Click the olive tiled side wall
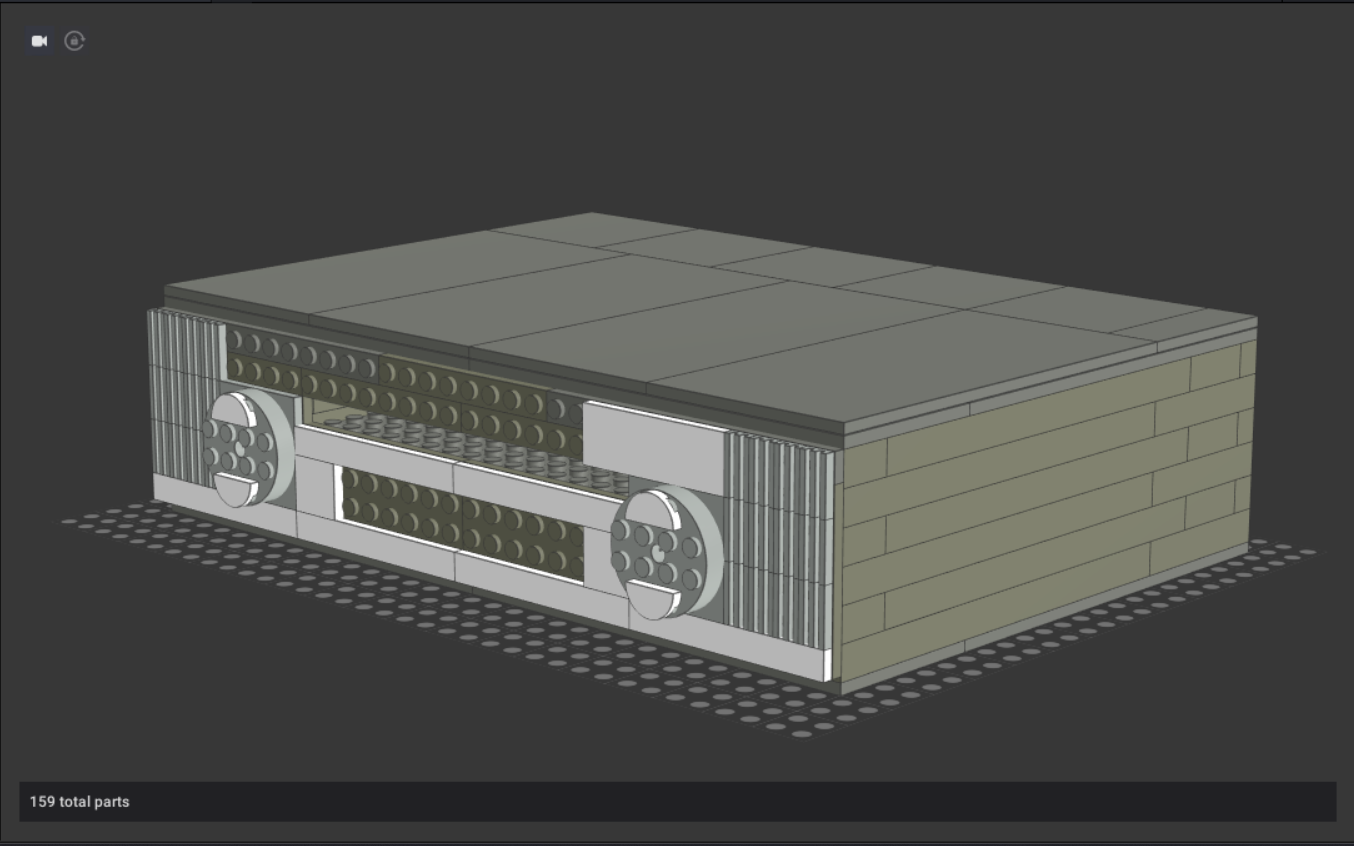The image size is (1354, 846). [x=1040, y=500]
